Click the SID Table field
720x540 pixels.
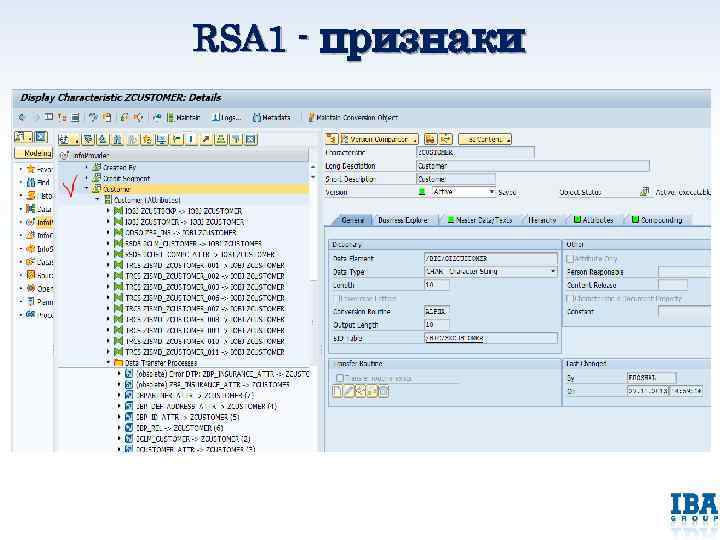pos(491,338)
